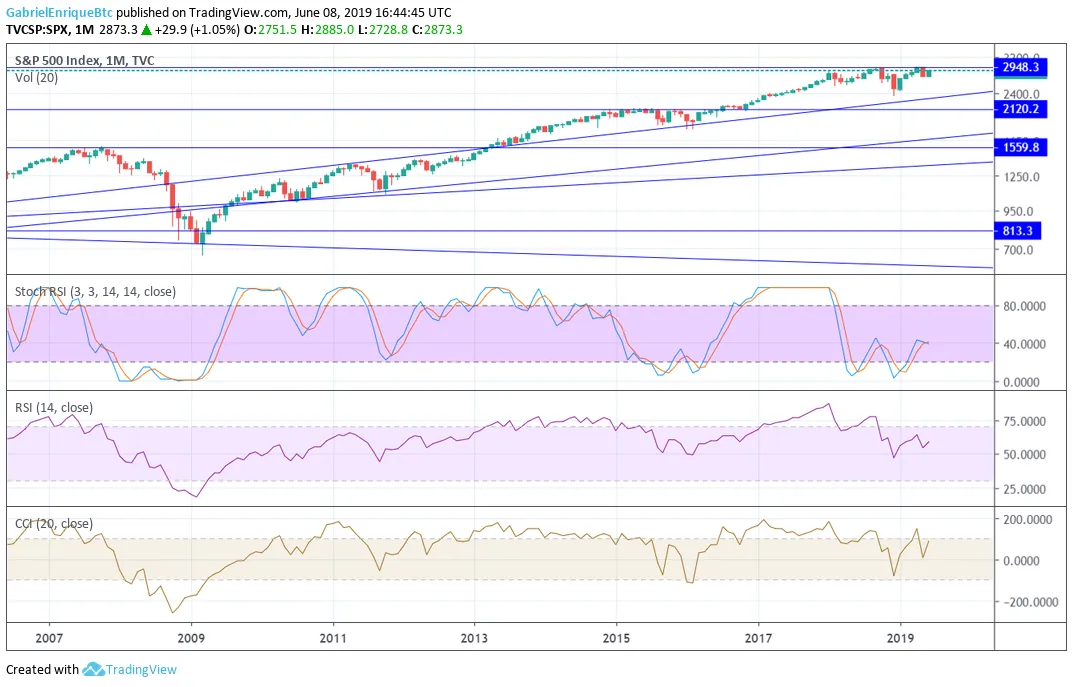Click the 25.0000 level on the RSI scale
This screenshot has height=687, width=1073.
[1024, 489]
